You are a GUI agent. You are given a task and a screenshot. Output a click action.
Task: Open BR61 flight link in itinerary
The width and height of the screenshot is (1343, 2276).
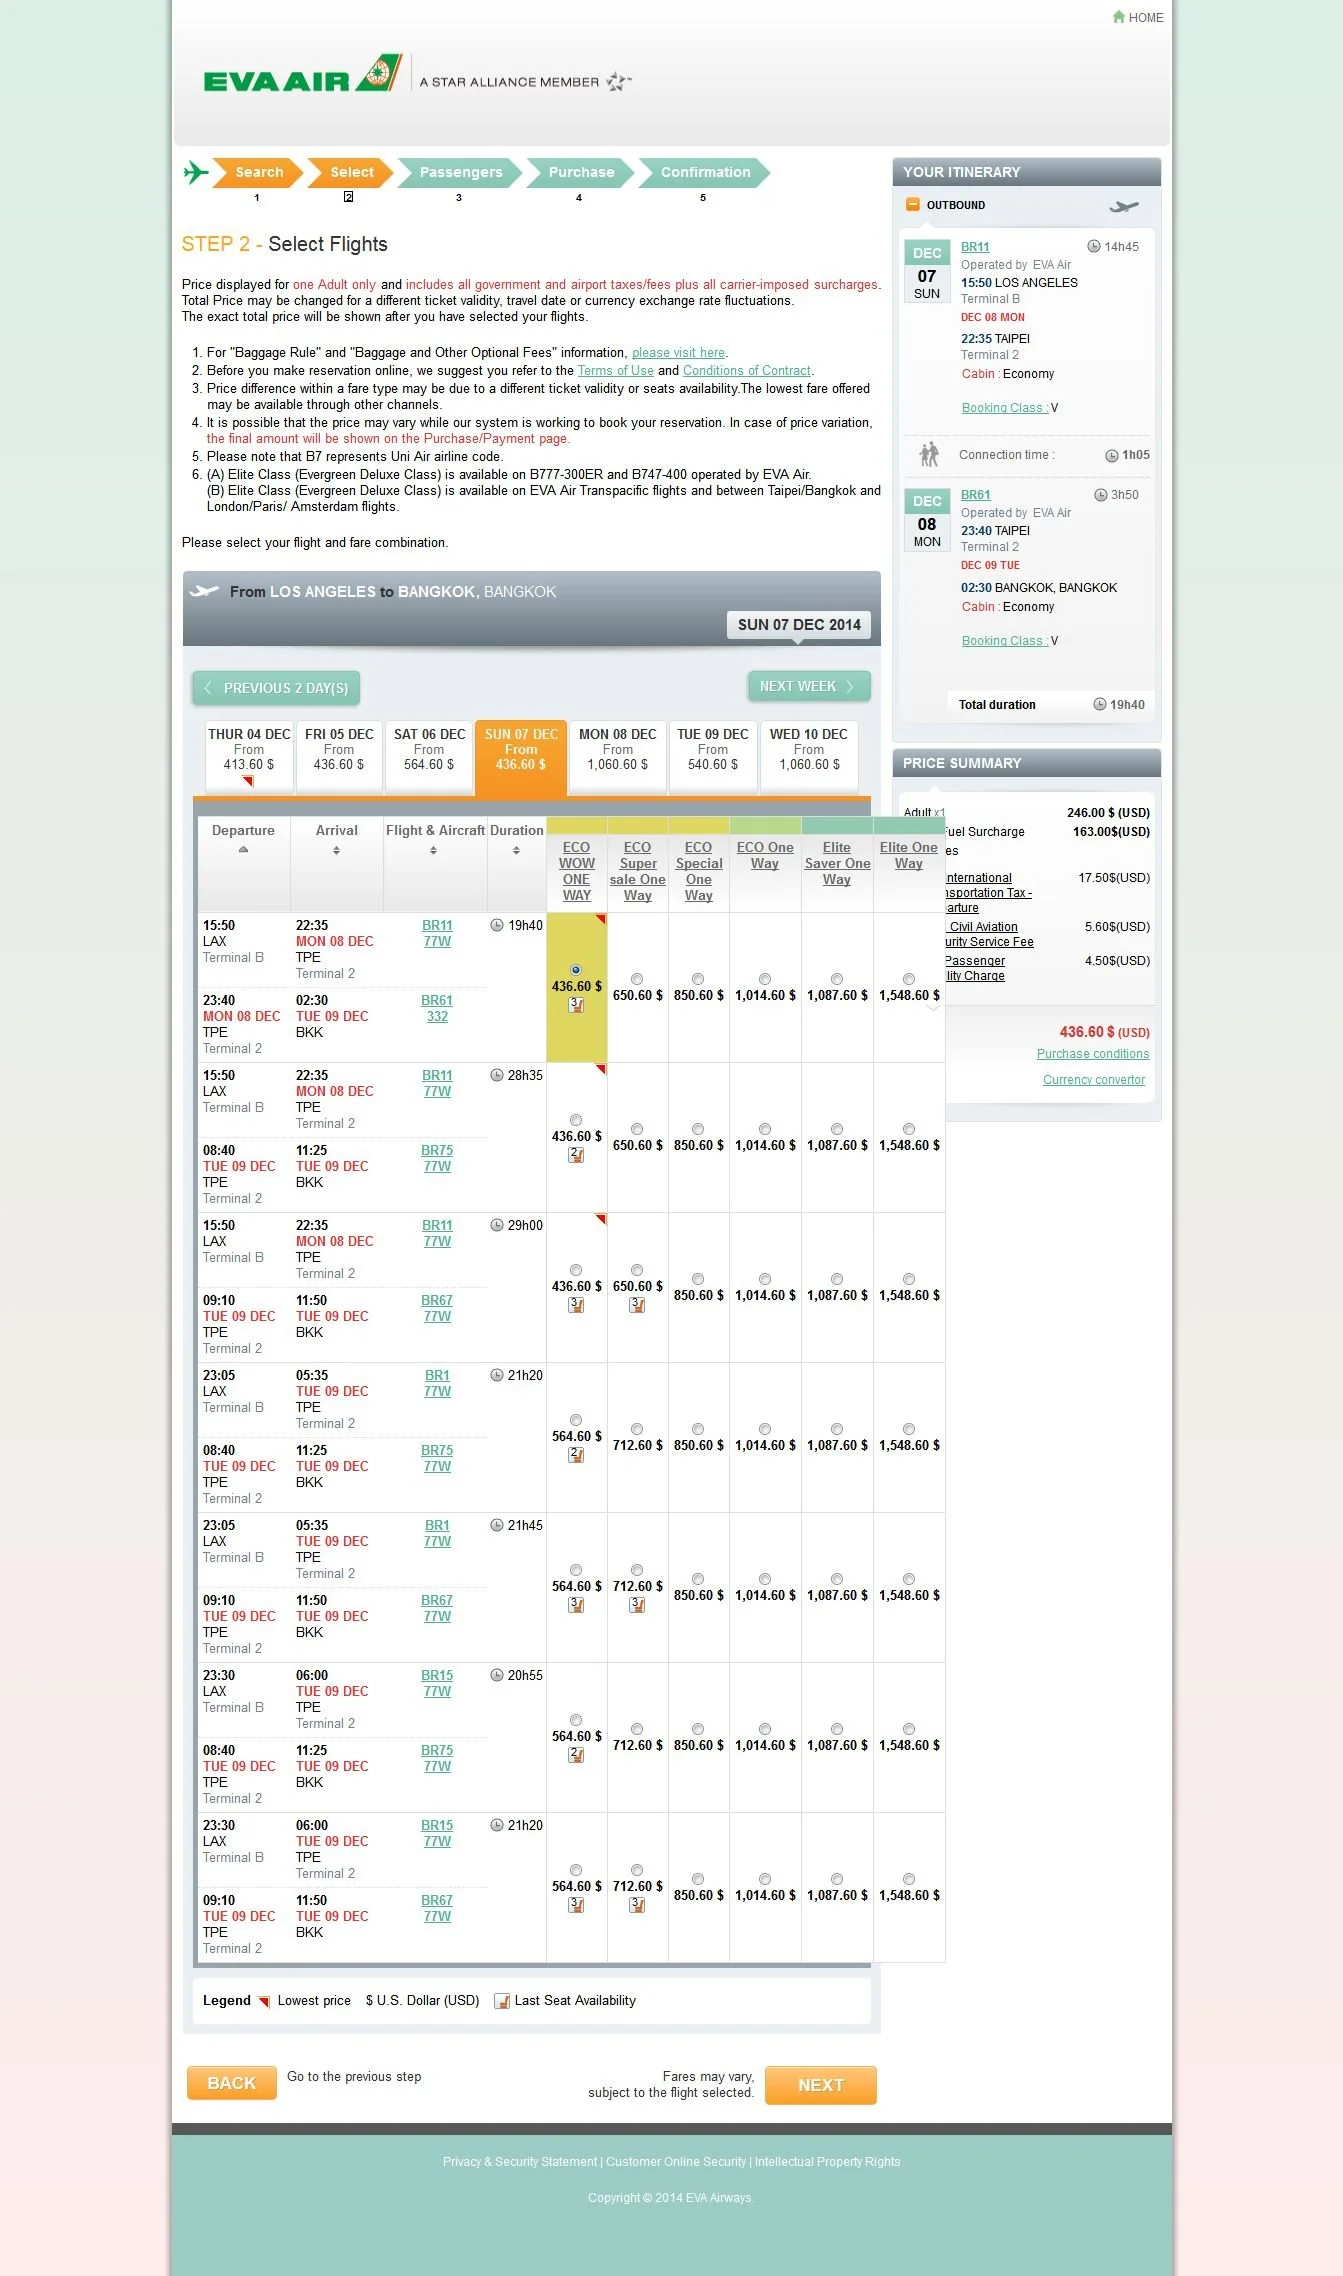975,495
